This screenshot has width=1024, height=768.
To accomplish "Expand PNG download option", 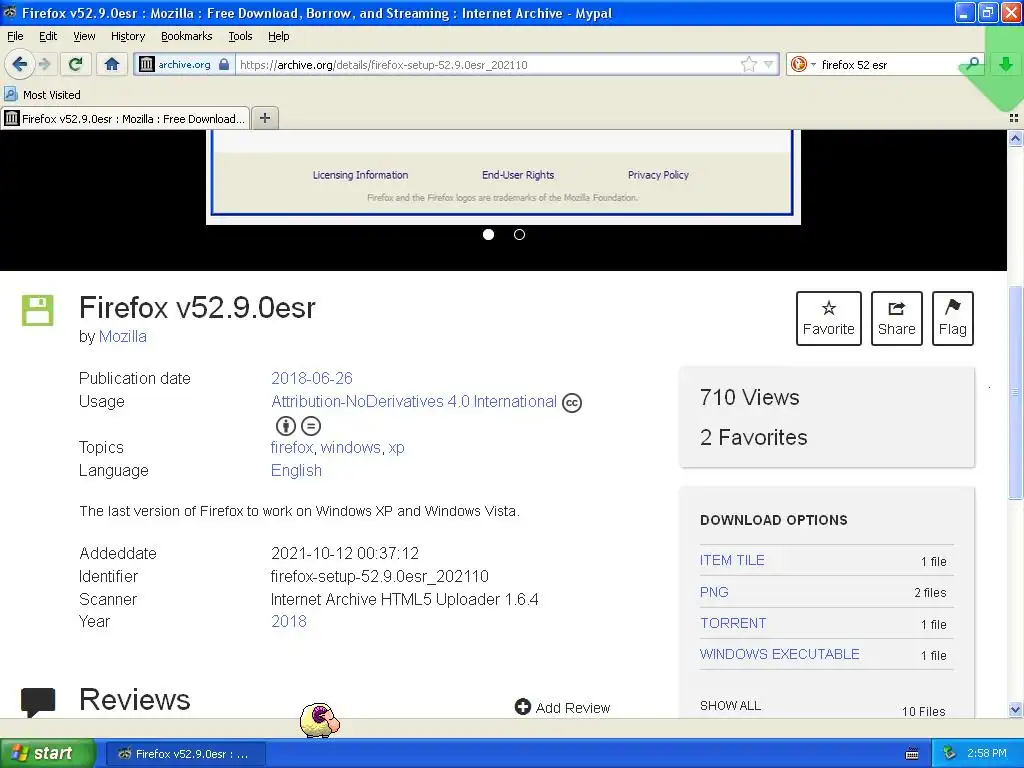I will pos(714,592).
